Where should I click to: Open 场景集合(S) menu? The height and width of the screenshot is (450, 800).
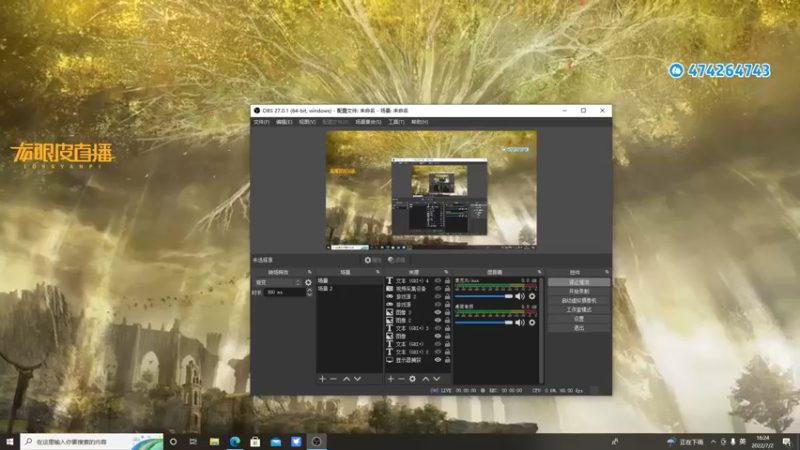(x=368, y=122)
